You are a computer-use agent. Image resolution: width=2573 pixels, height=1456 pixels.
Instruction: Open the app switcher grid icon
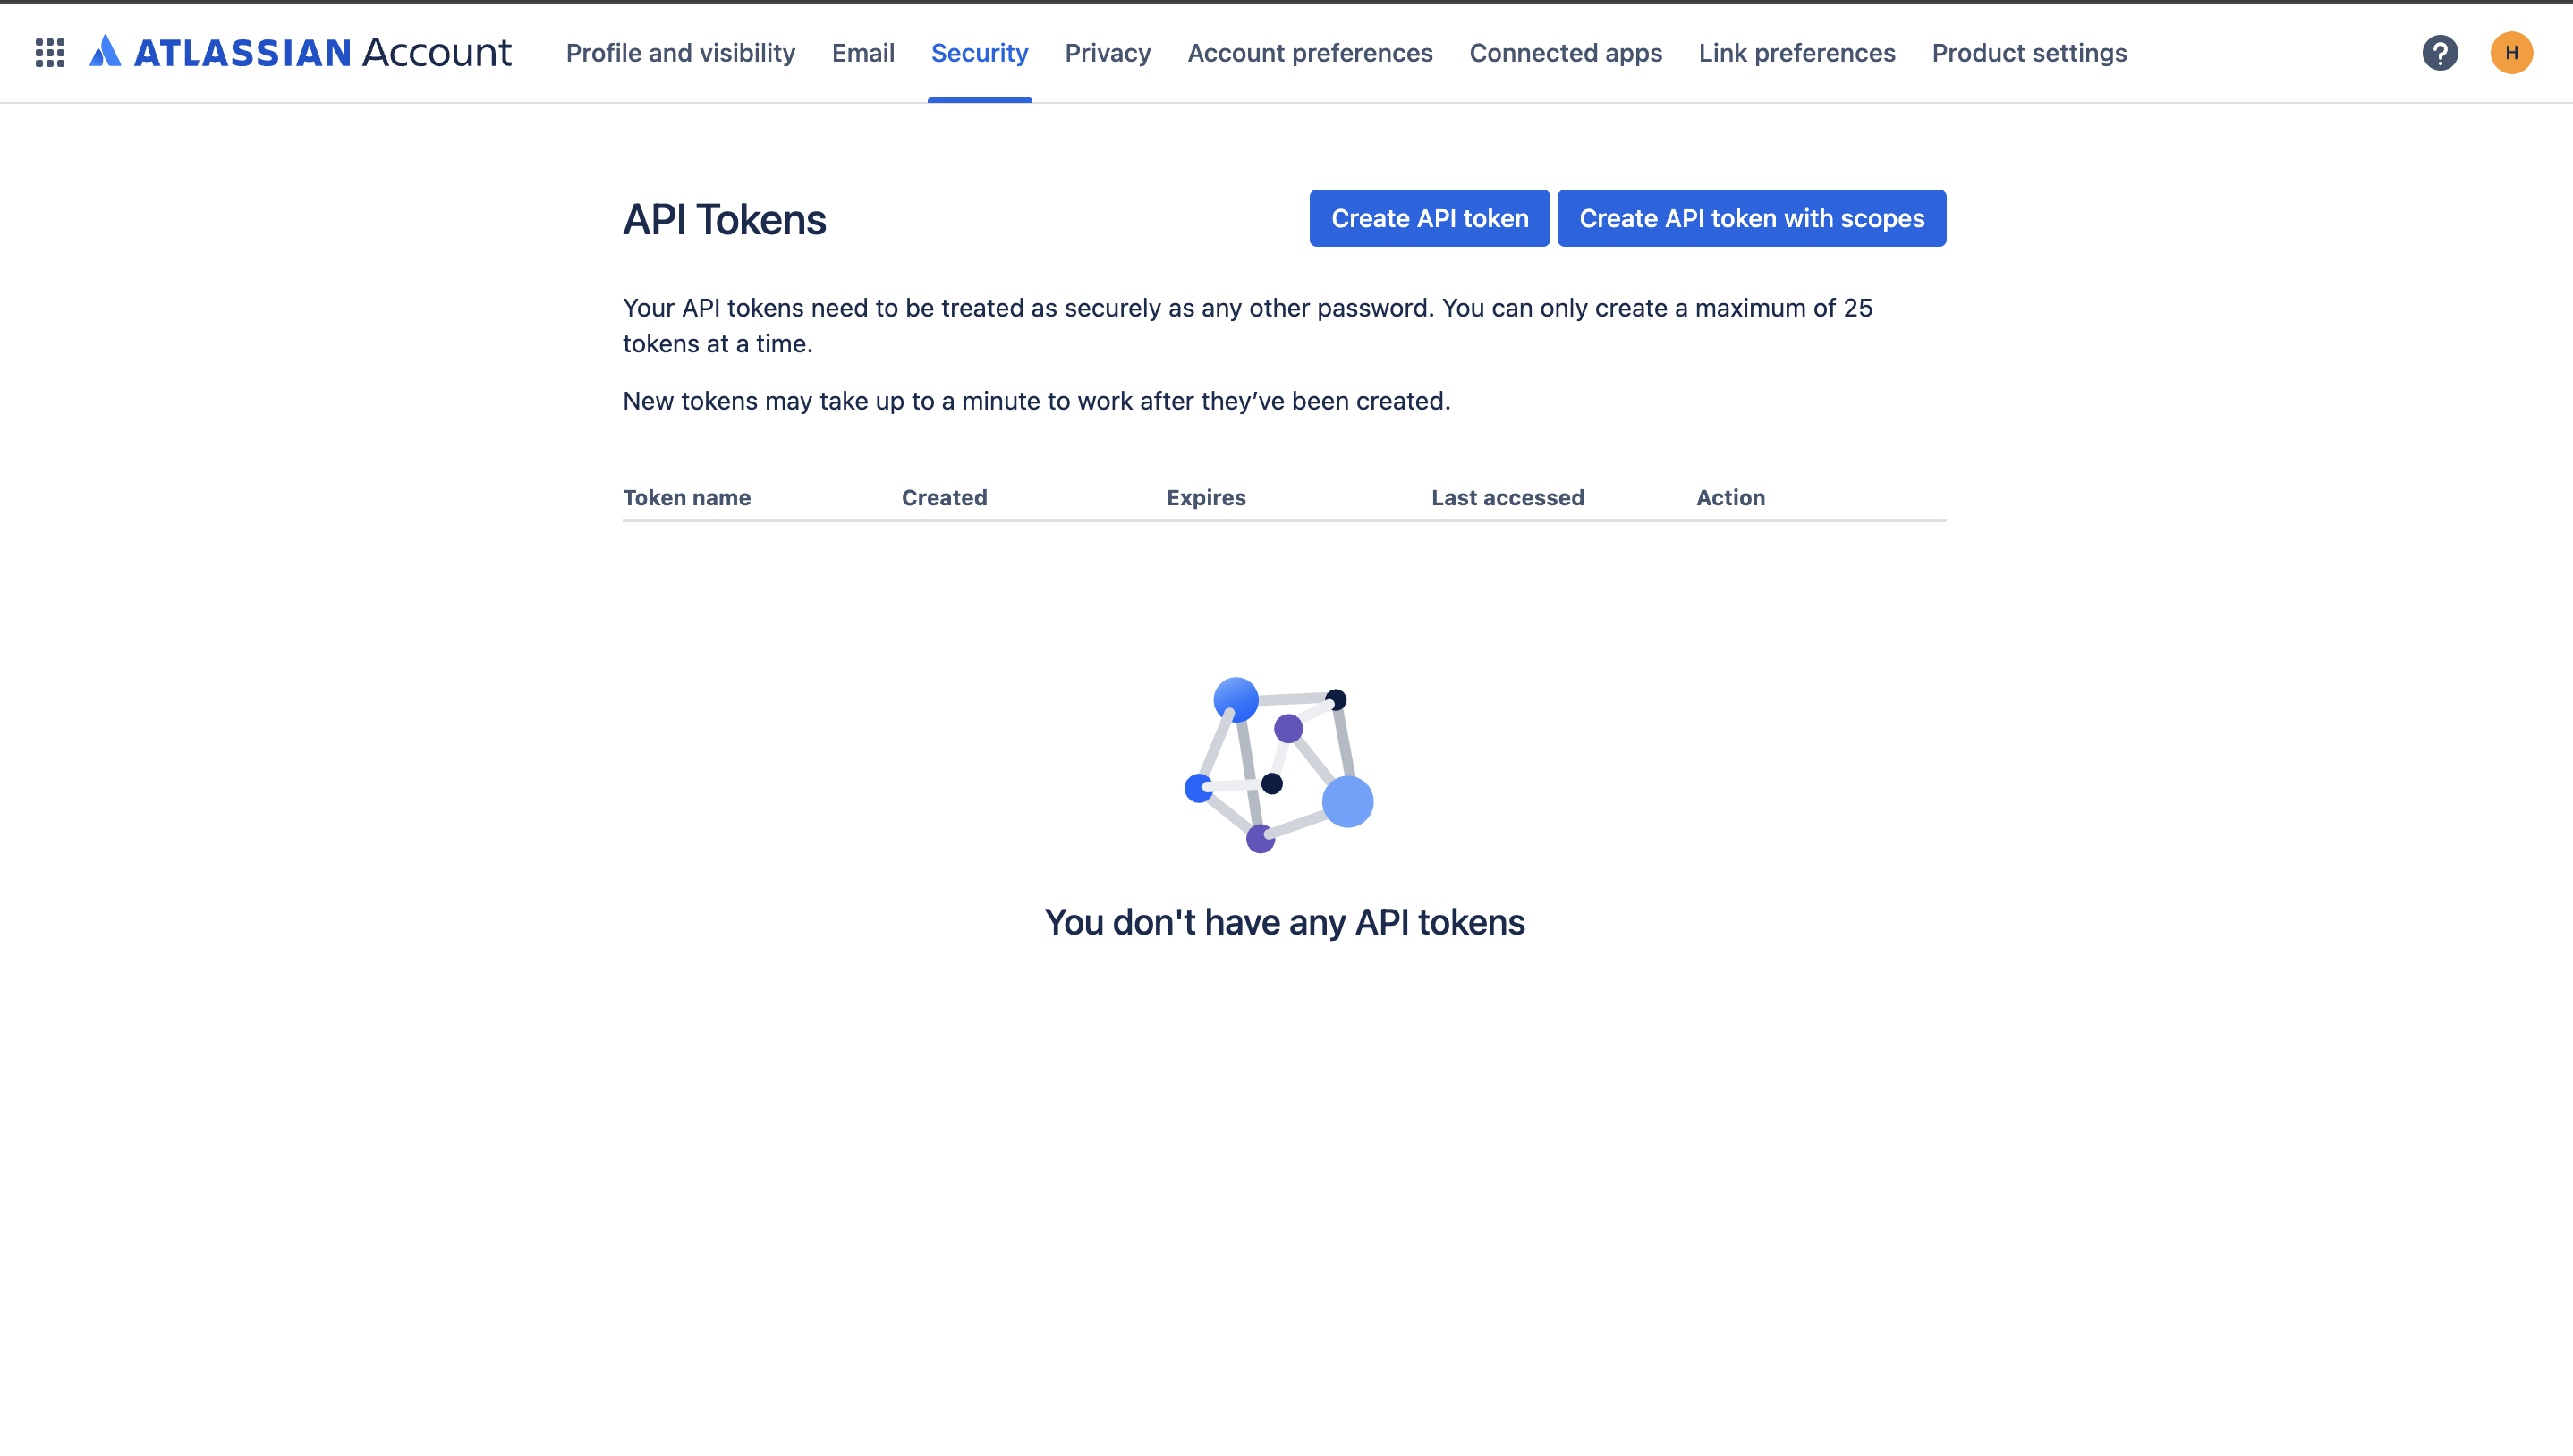click(x=50, y=53)
